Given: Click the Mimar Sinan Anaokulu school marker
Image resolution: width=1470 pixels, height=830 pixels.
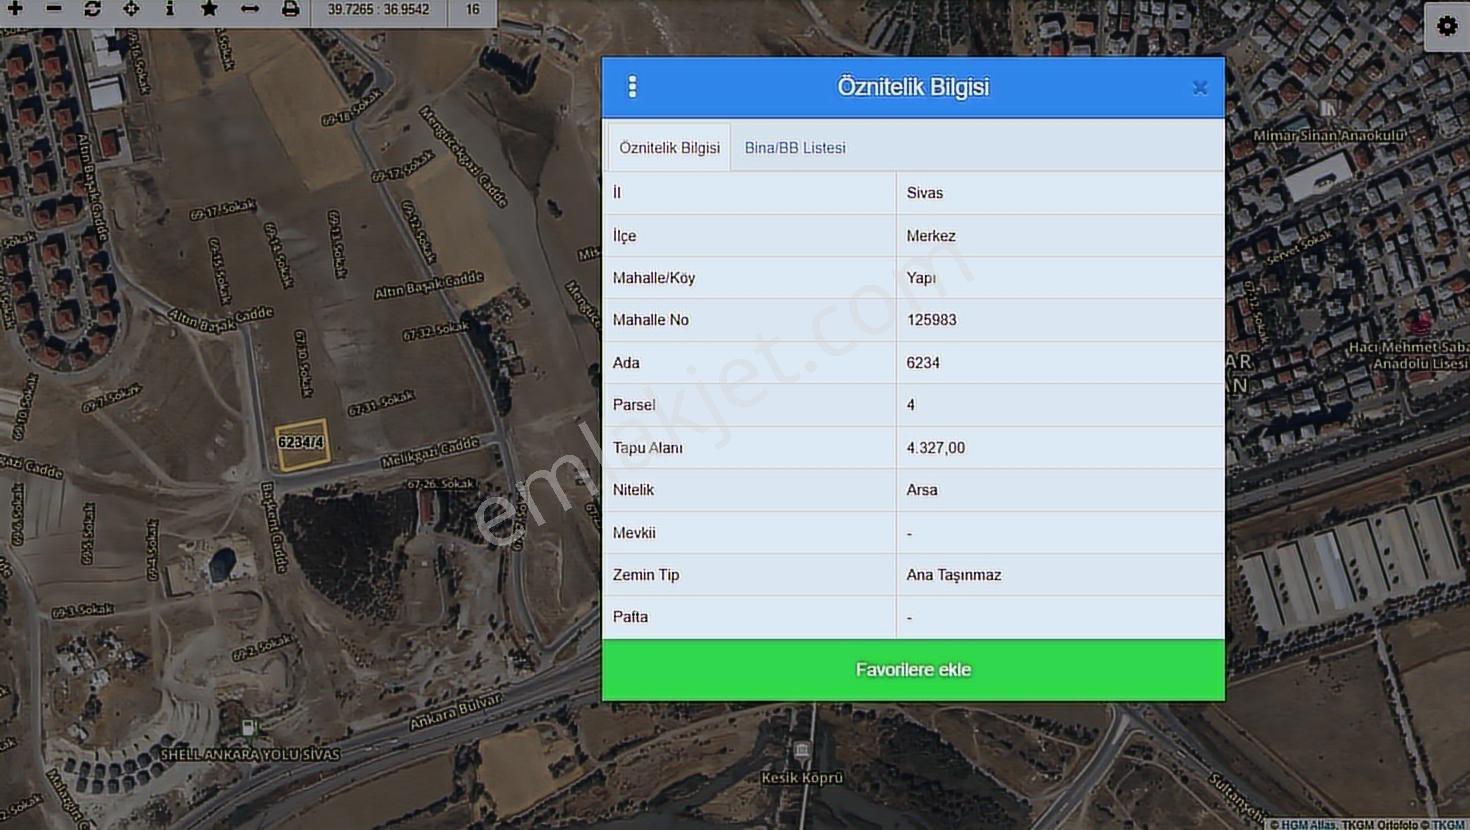Looking at the screenshot, I should pyautogui.click(x=1327, y=108).
